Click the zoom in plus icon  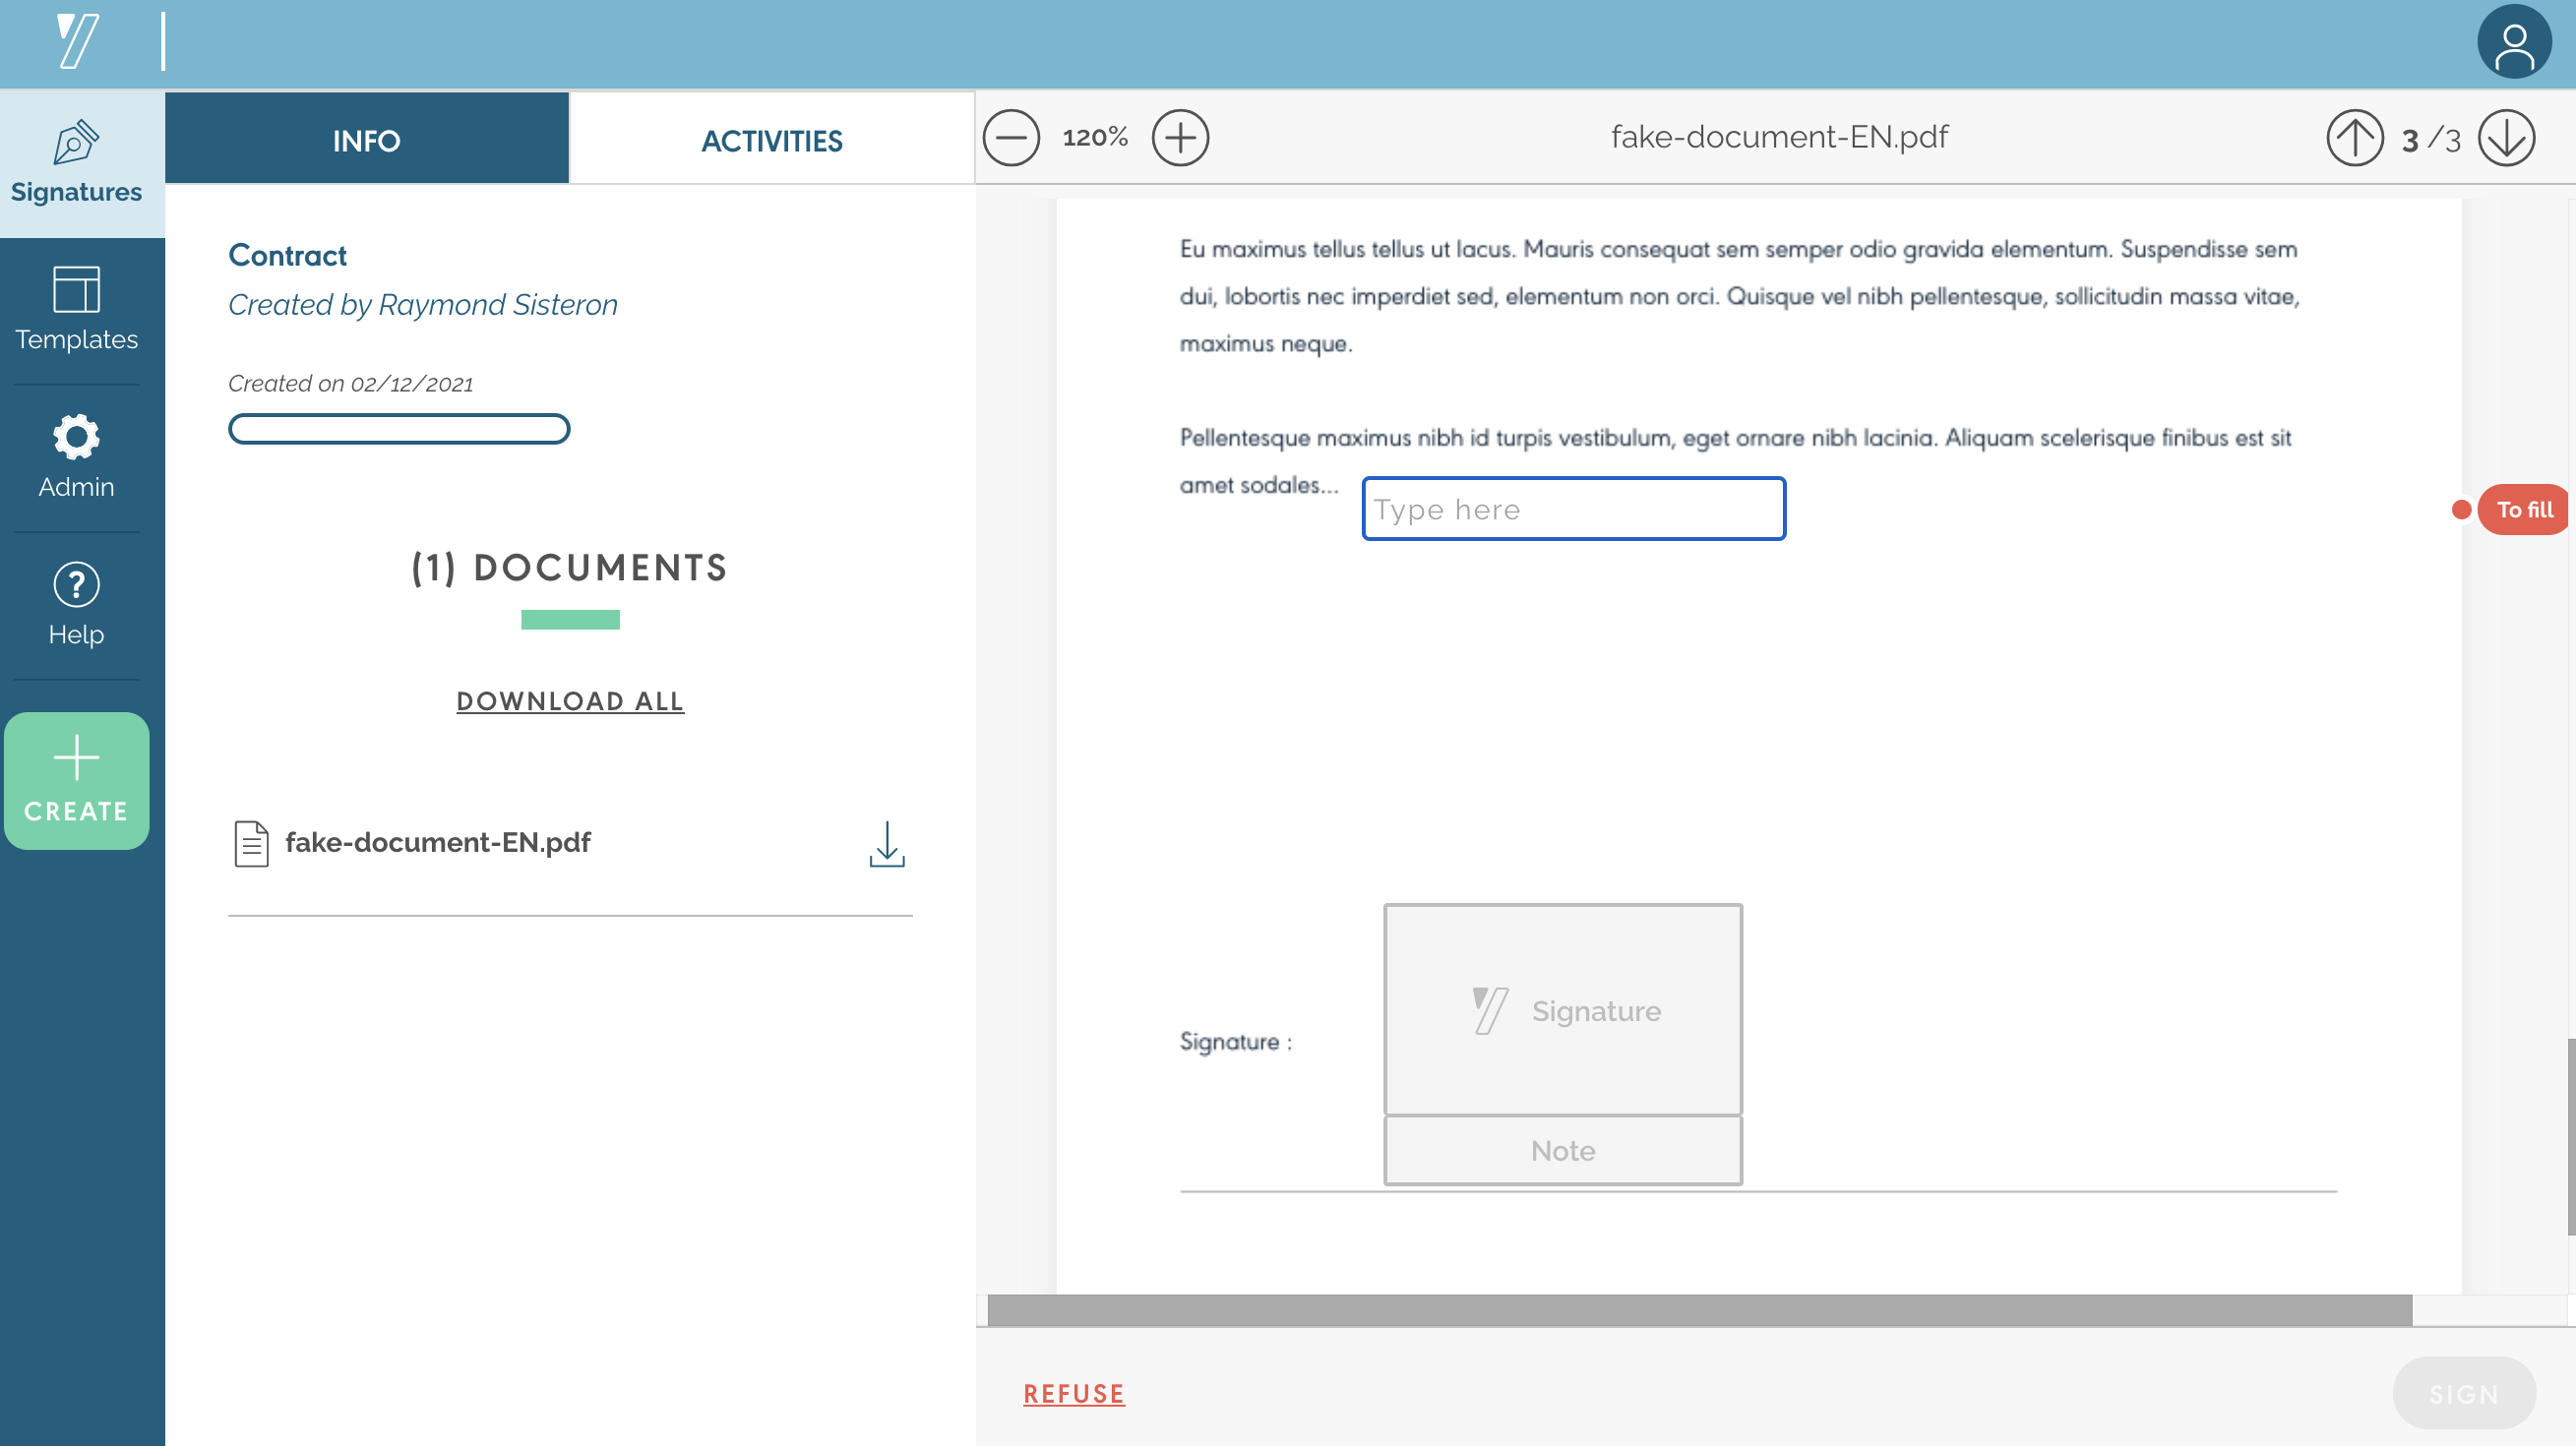click(1180, 136)
